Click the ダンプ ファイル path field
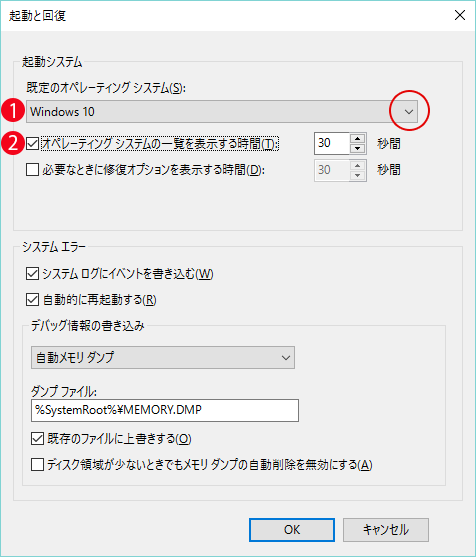The height and width of the screenshot is (557, 476). [165, 410]
